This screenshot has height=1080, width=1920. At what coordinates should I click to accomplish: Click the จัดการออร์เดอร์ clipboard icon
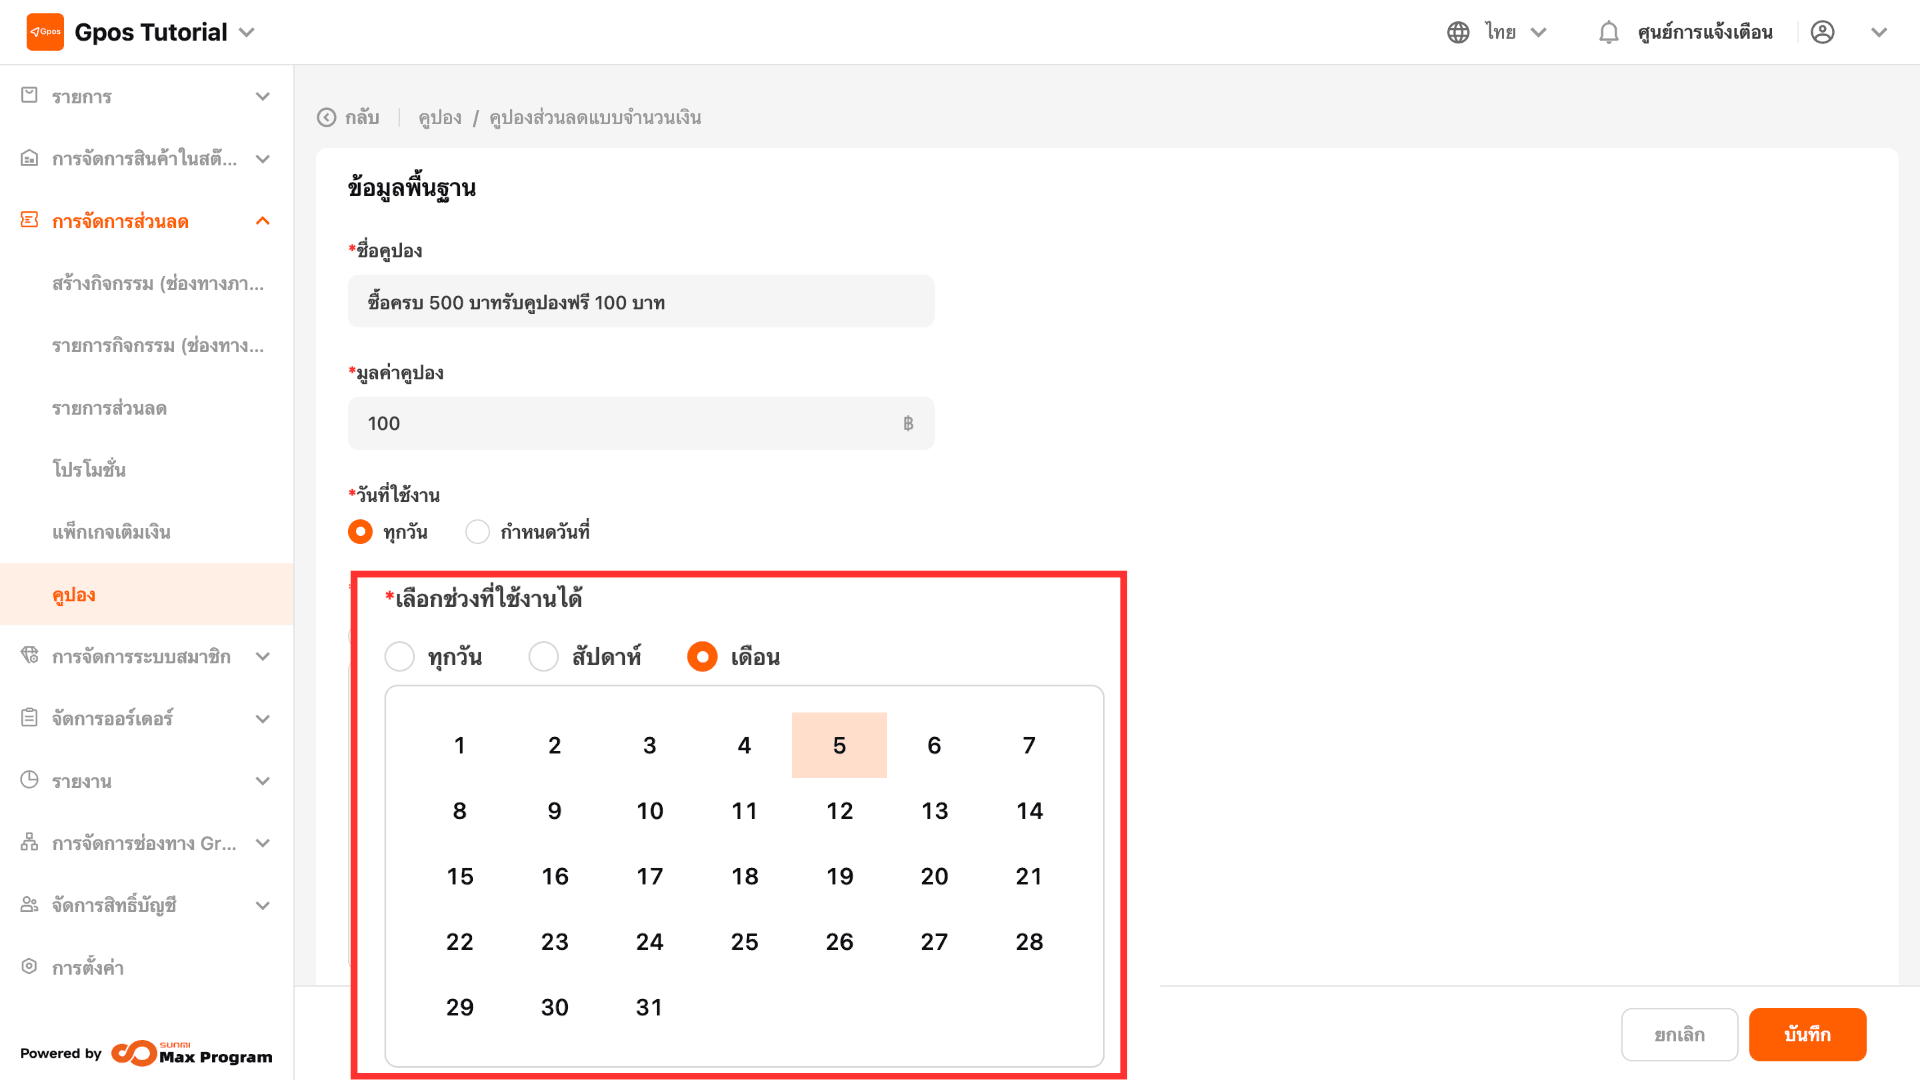pos(30,718)
